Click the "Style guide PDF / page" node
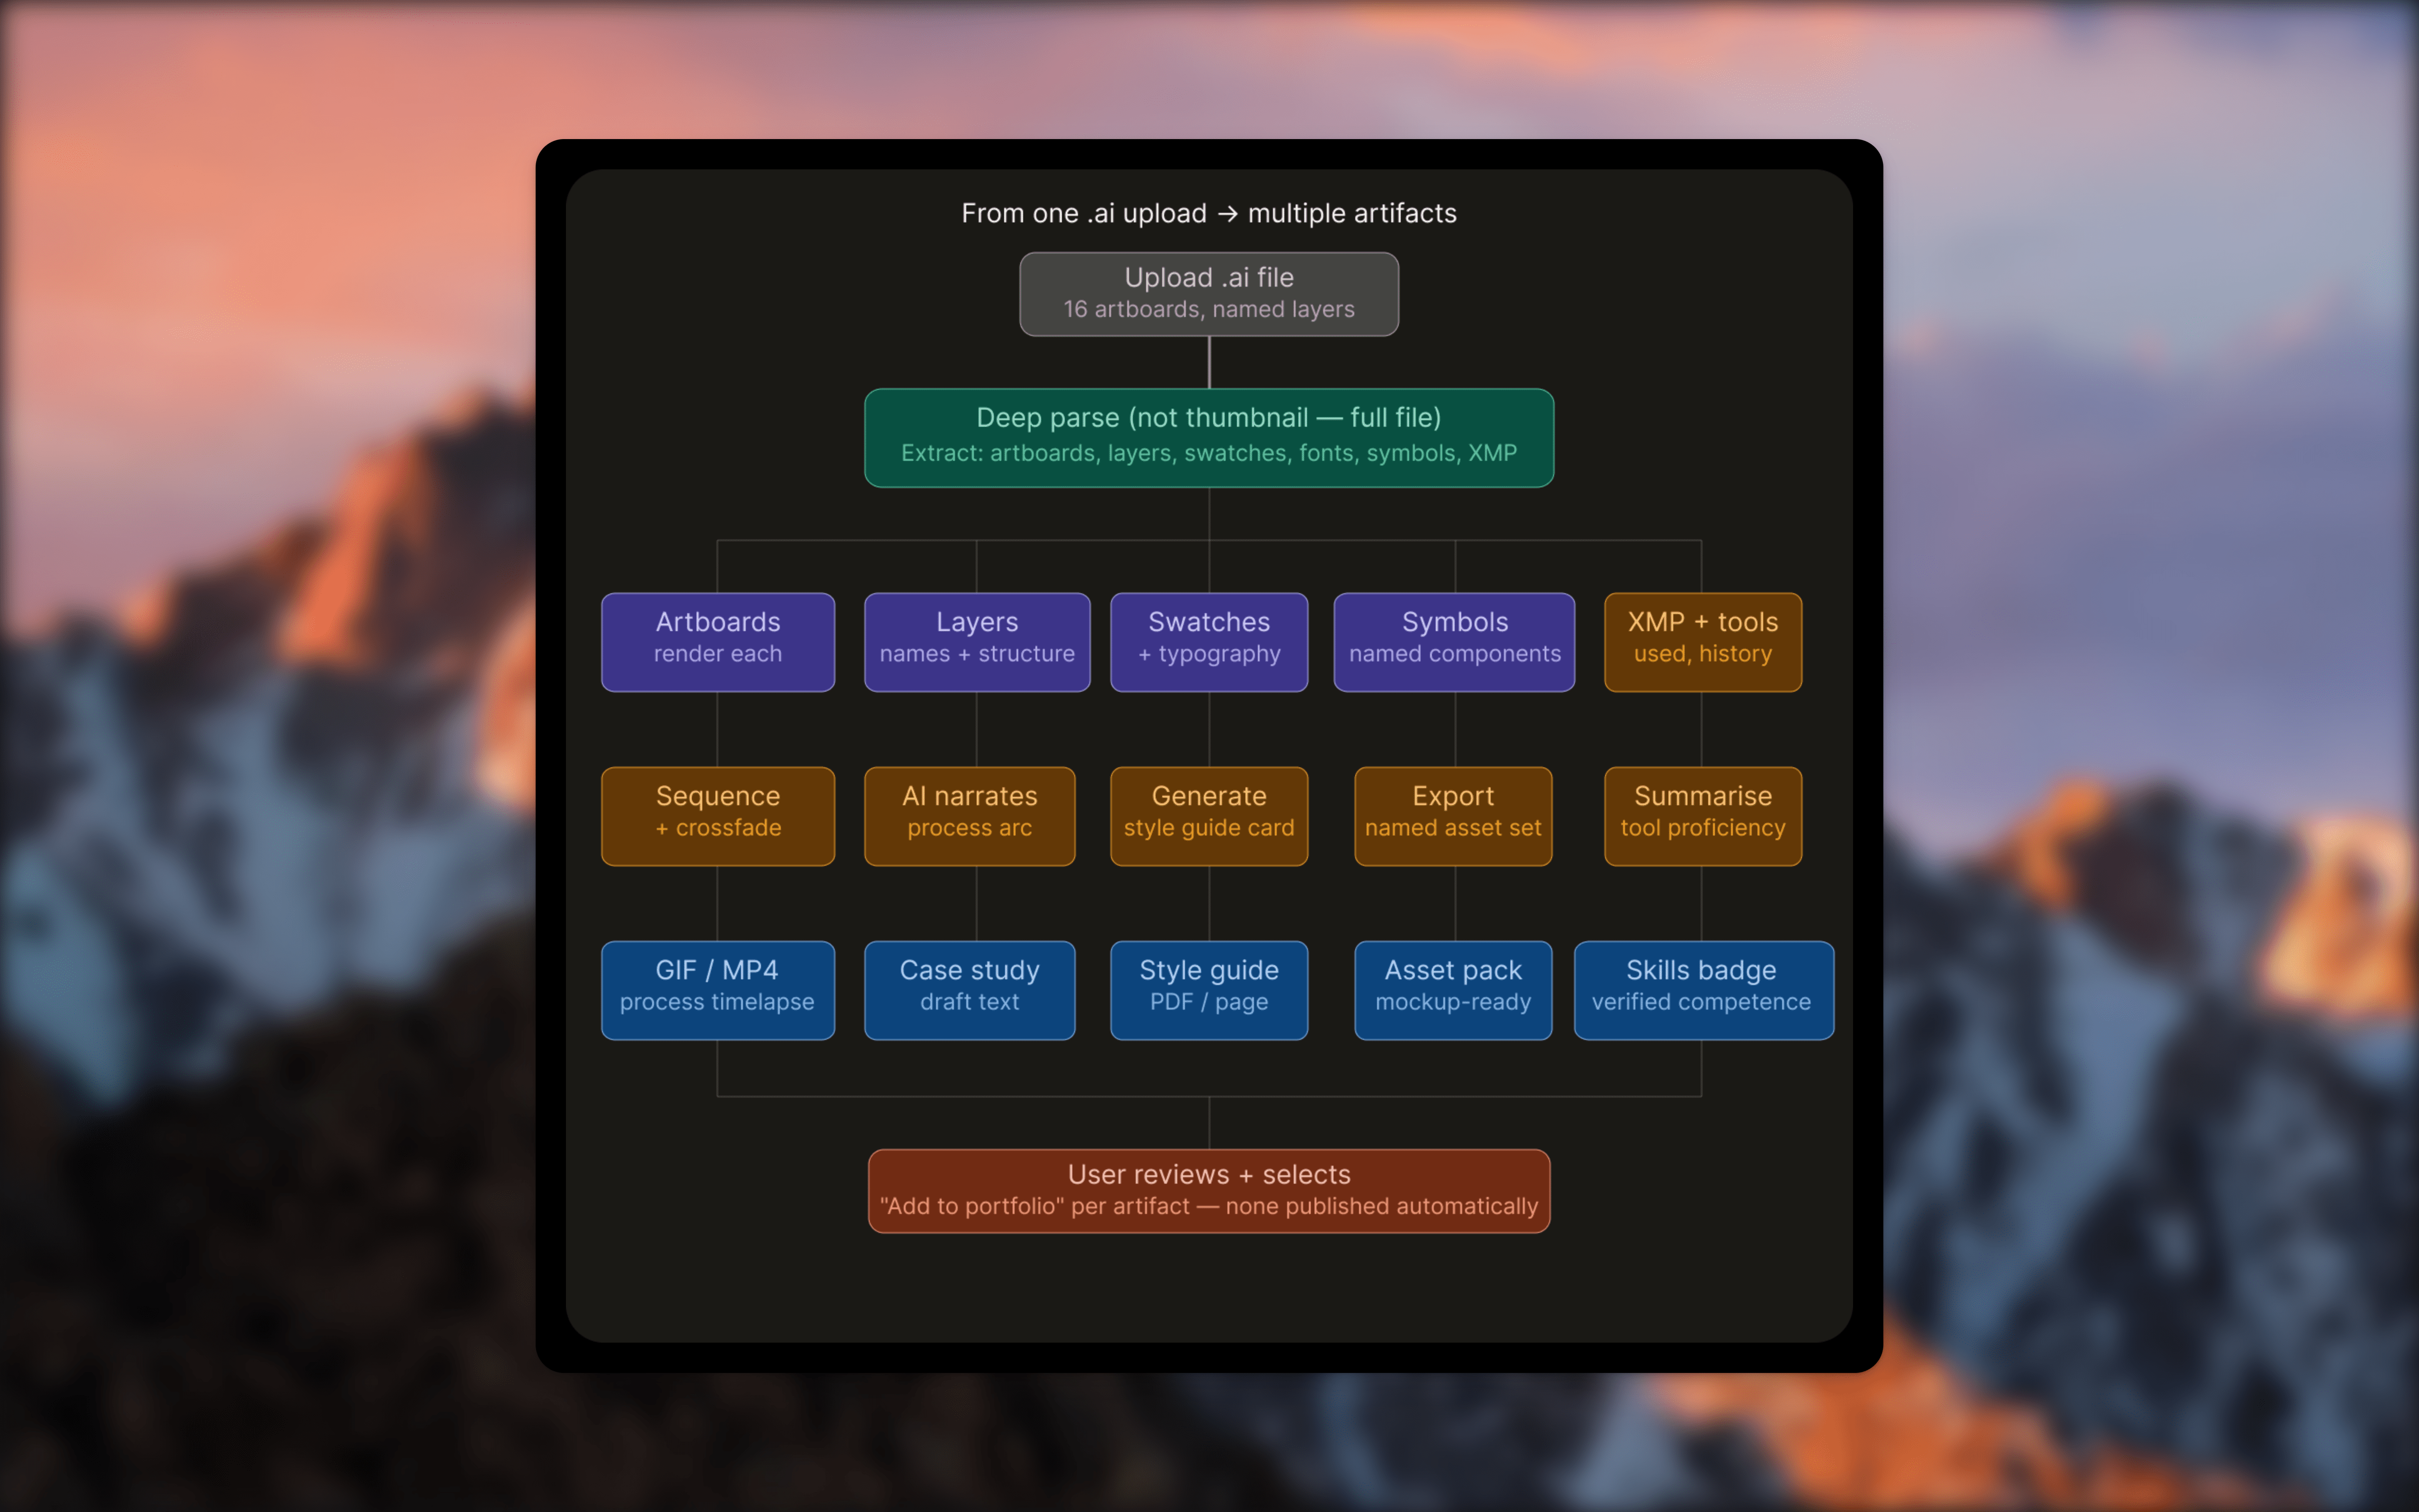This screenshot has height=1512, width=2419. pyautogui.click(x=1209, y=990)
